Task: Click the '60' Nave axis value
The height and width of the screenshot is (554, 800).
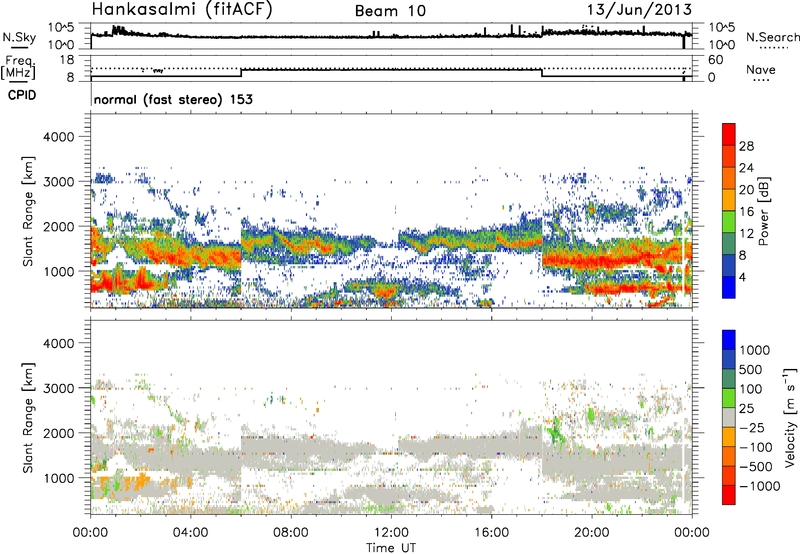Action: tap(715, 60)
